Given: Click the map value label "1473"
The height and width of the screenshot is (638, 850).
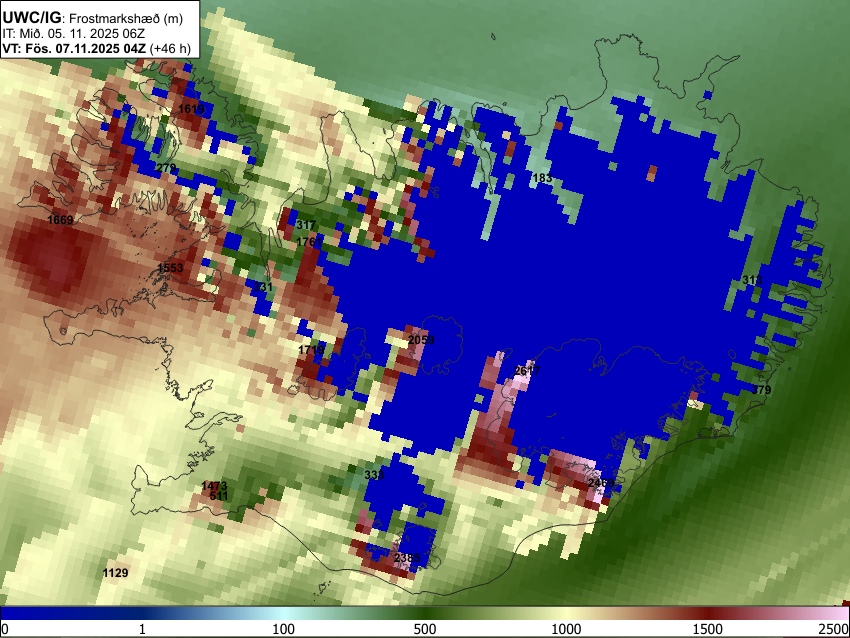Looking at the screenshot, I should tap(214, 486).
